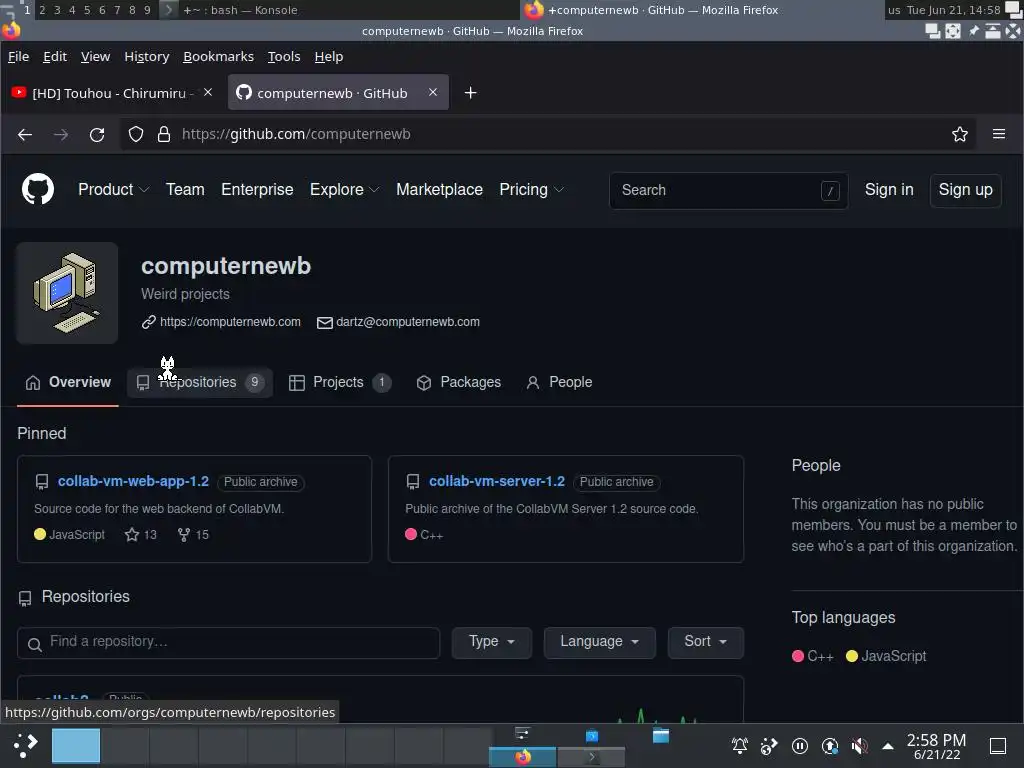Reload the current page
Image resolution: width=1024 pixels, height=768 pixels.
[x=97, y=135]
